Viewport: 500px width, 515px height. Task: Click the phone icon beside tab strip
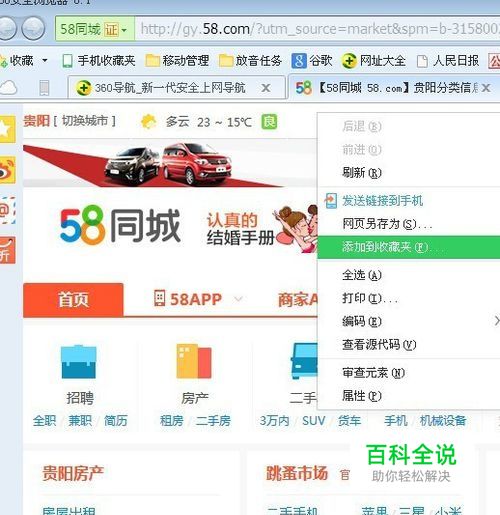click(x=44, y=88)
